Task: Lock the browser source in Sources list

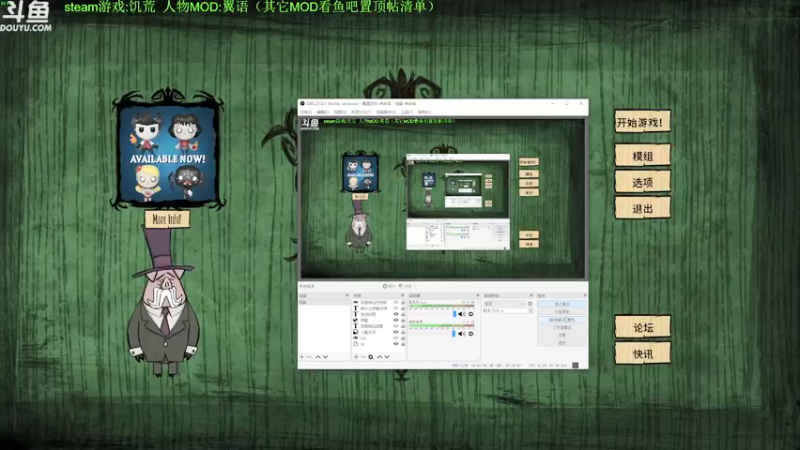Action: (x=403, y=320)
